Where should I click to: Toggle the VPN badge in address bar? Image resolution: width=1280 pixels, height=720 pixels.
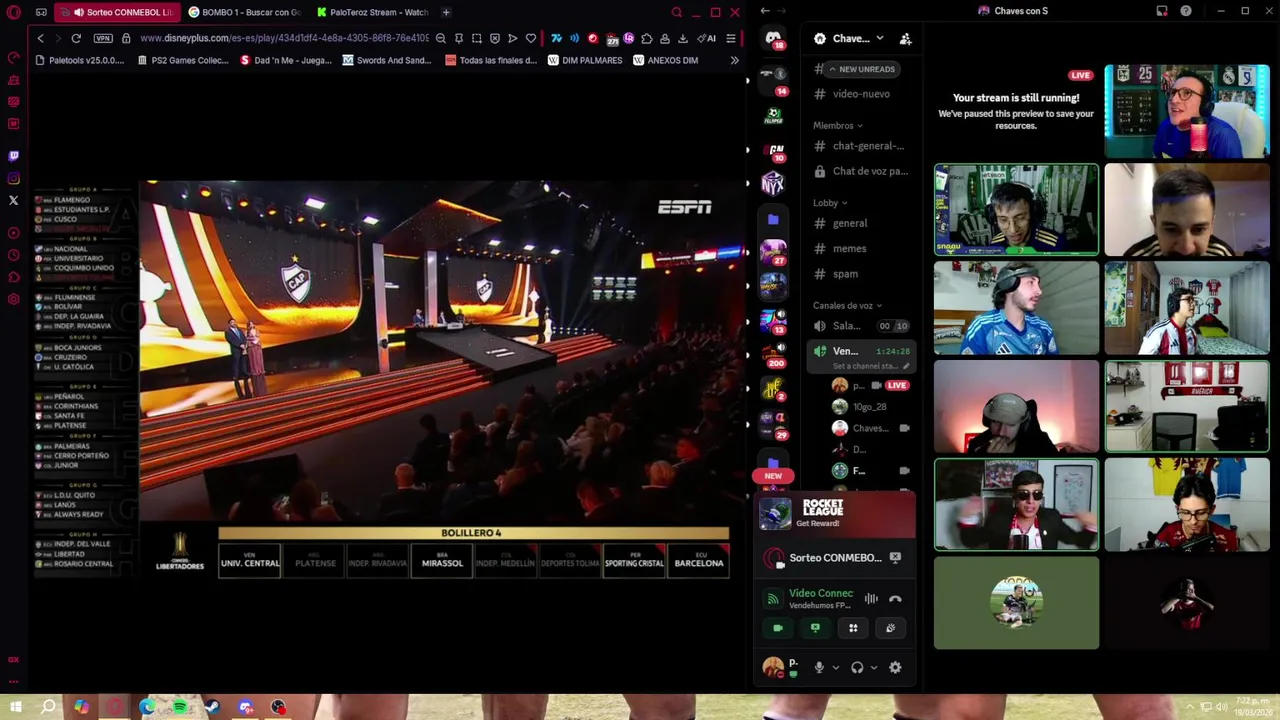point(103,38)
